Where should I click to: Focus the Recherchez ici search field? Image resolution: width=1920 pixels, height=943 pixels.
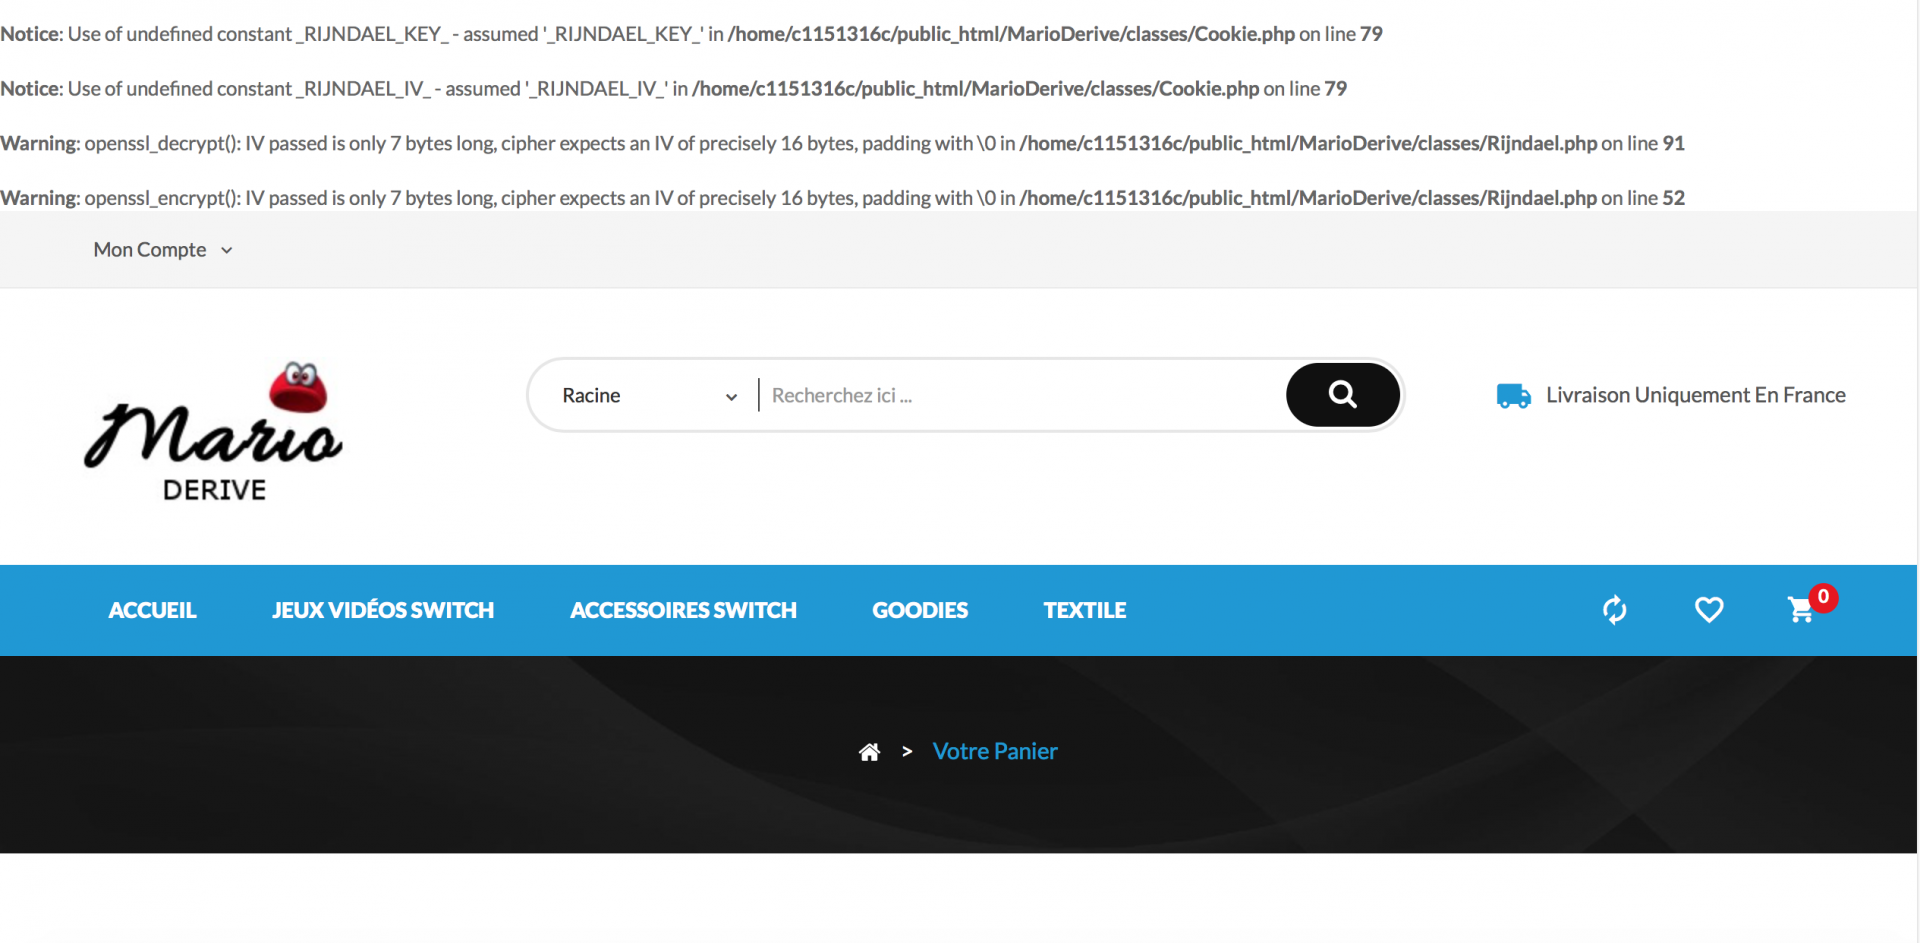[x=1022, y=396]
